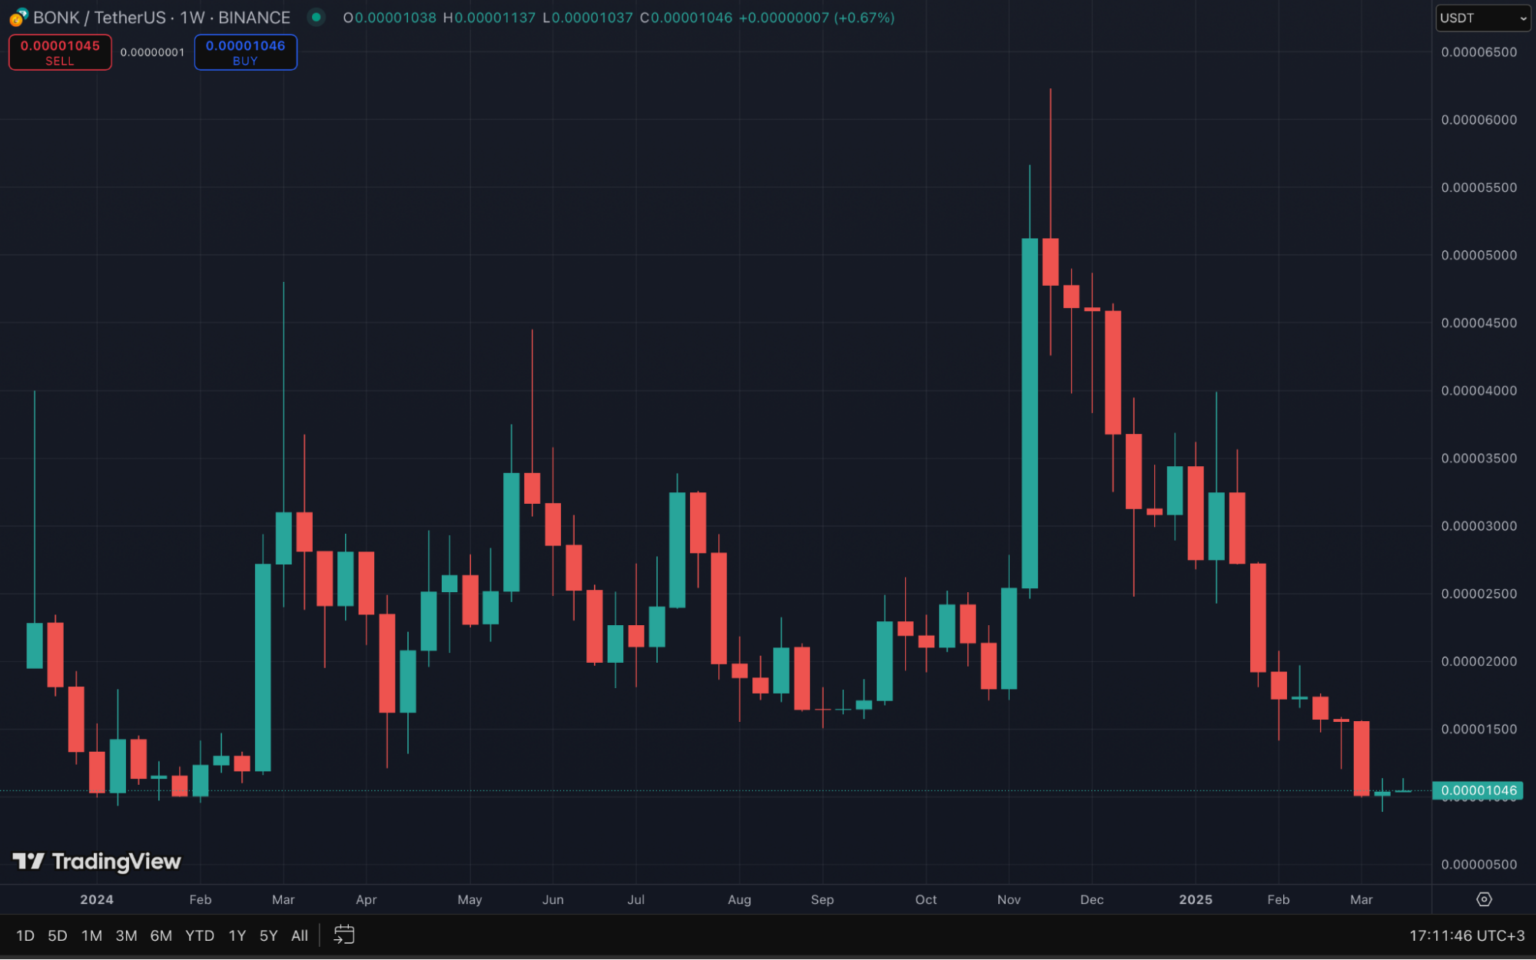Click the Sep label on time axis

[x=822, y=900]
